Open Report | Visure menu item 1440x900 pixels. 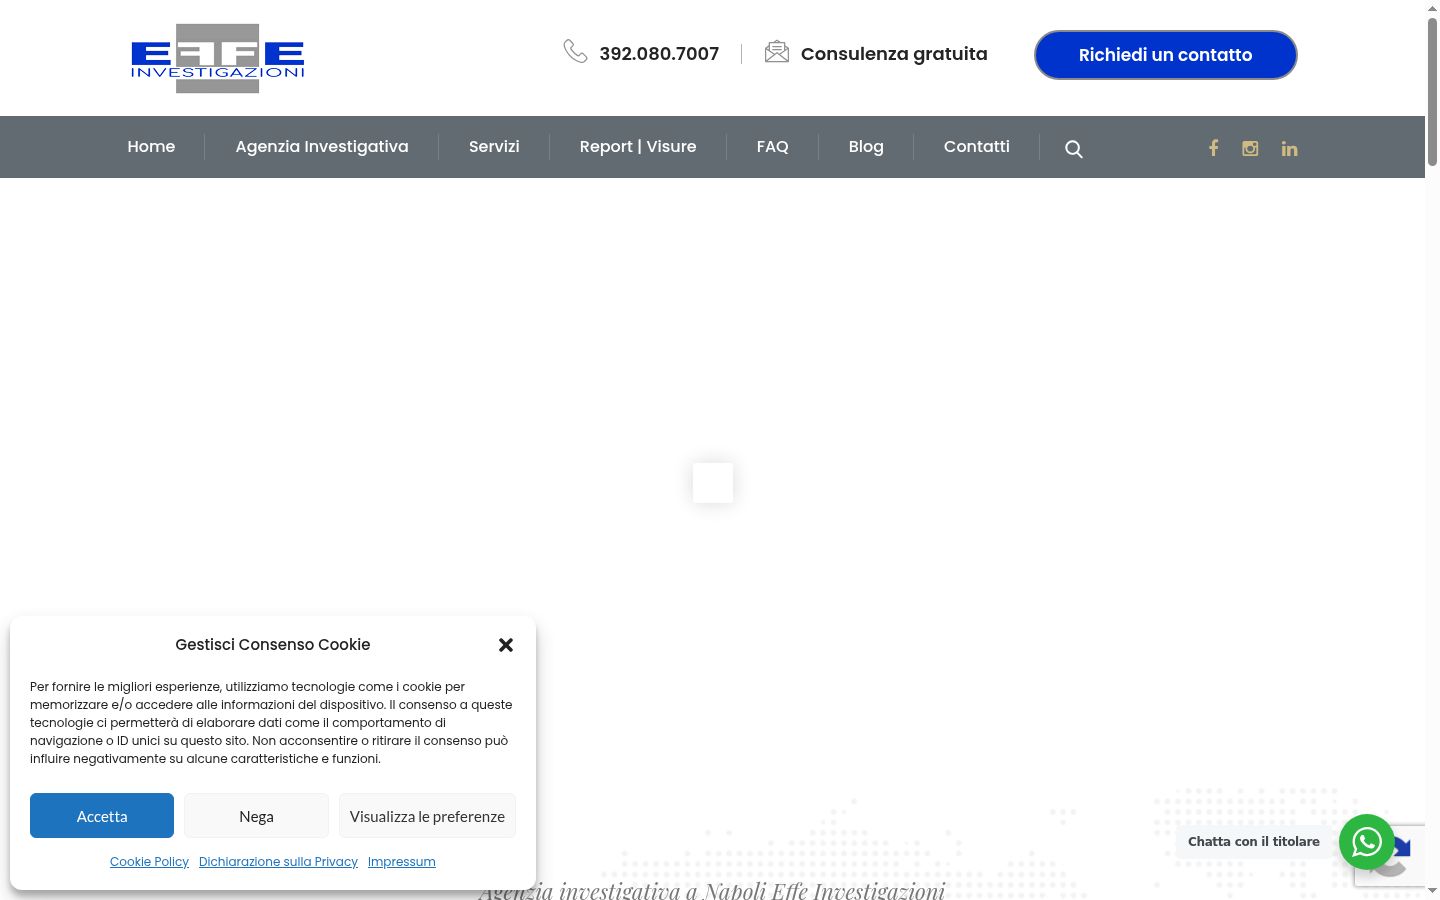pyautogui.click(x=638, y=146)
